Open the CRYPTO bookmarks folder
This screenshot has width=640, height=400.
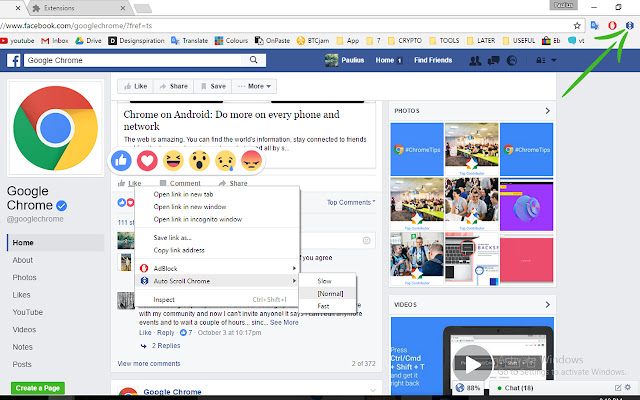[x=405, y=40]
